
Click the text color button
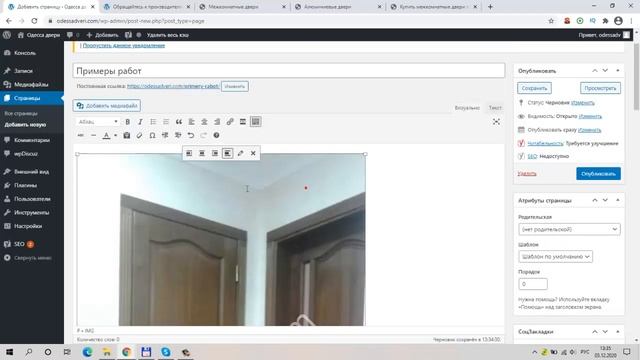[x=106, y=135]
